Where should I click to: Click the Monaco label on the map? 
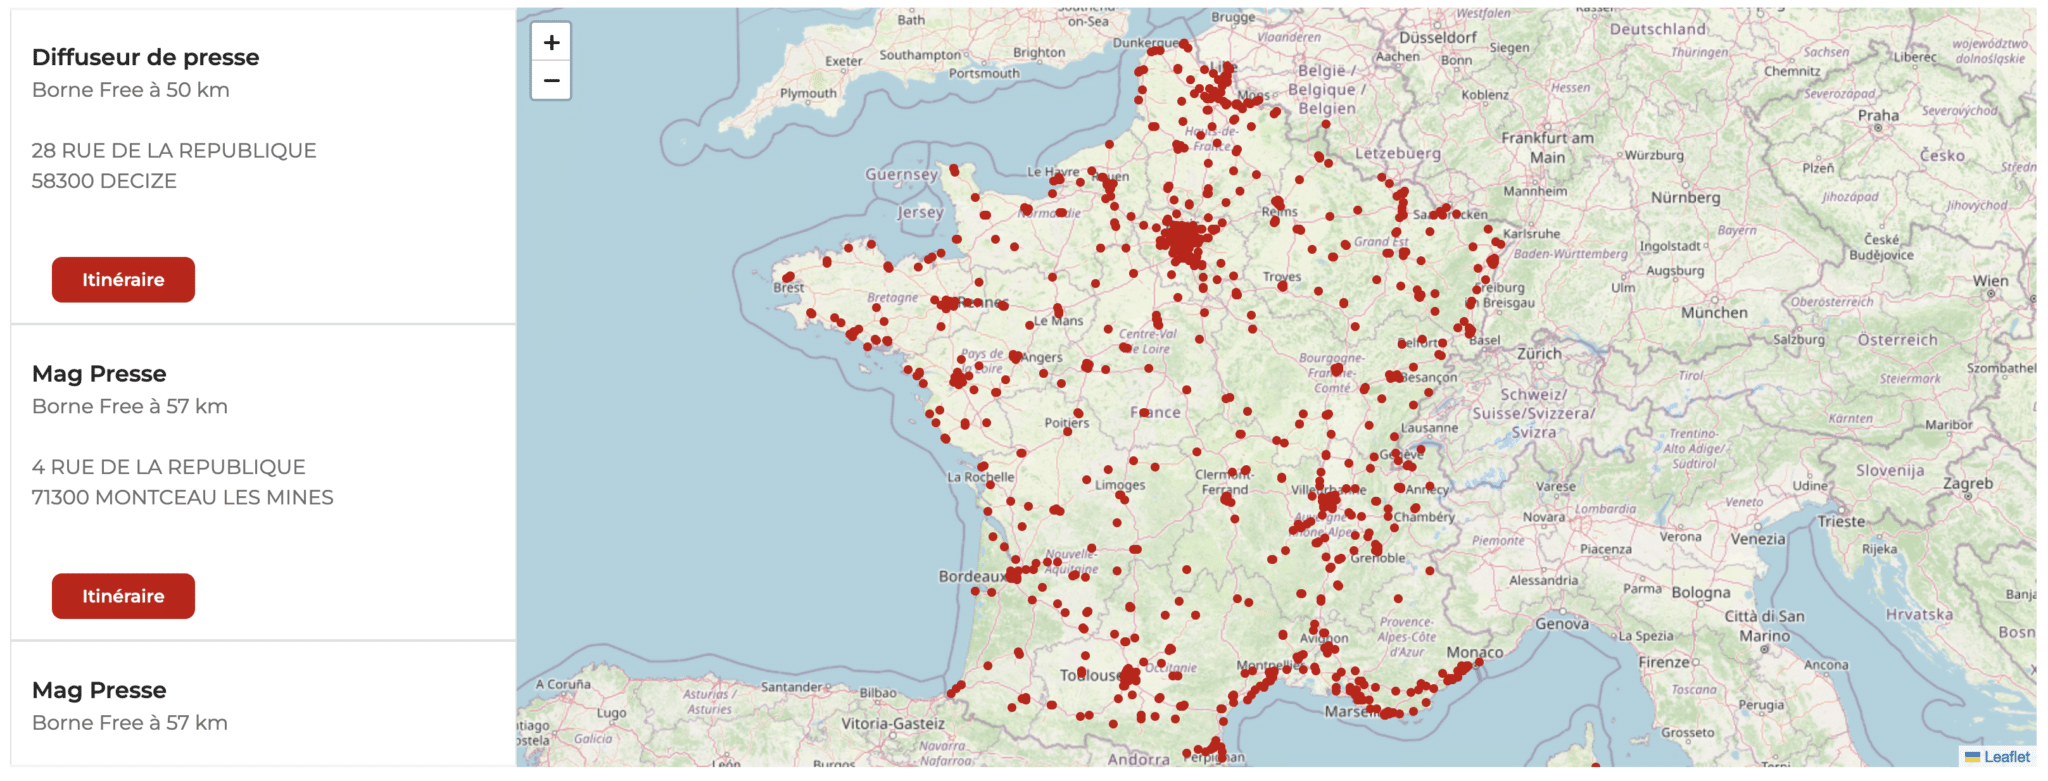pos(1475,652)
